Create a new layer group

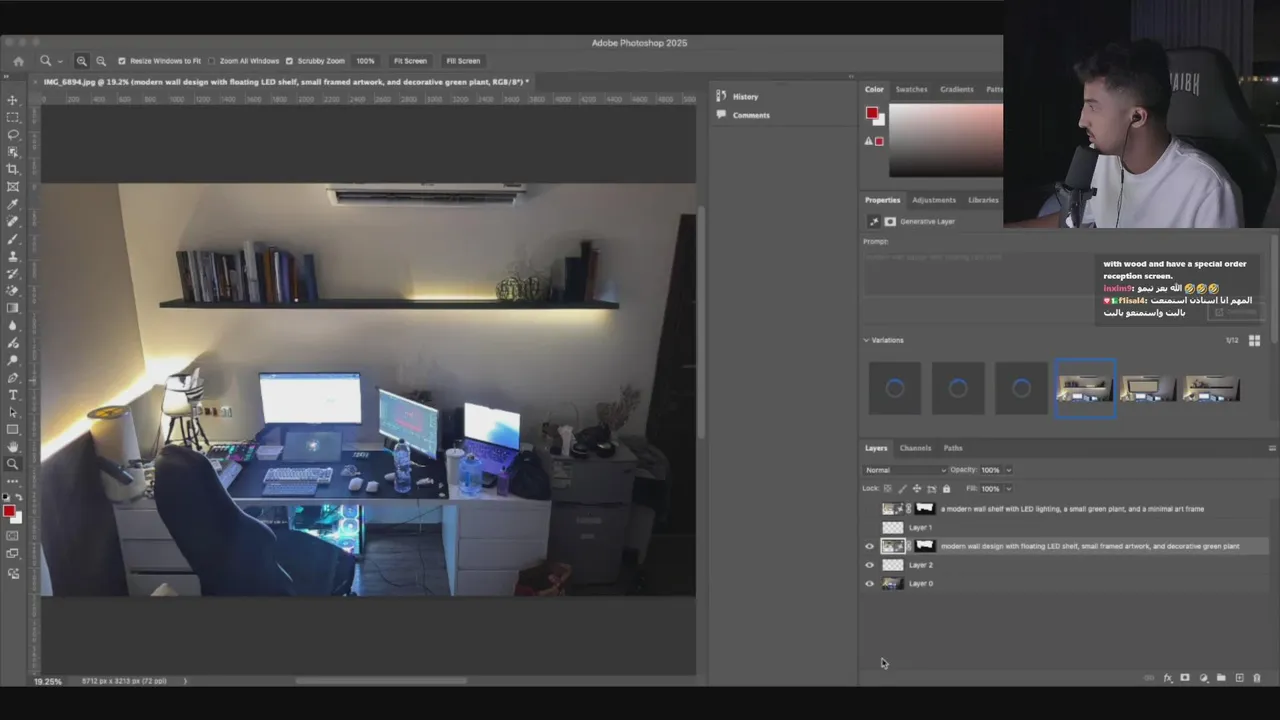pos(1221,678)
